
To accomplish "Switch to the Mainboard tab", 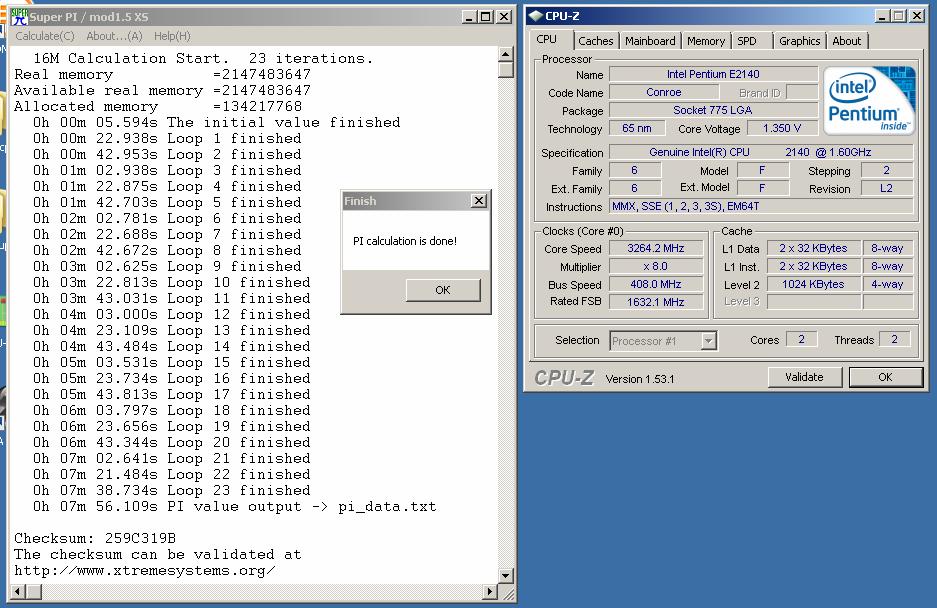I will [x=650, y=41].
